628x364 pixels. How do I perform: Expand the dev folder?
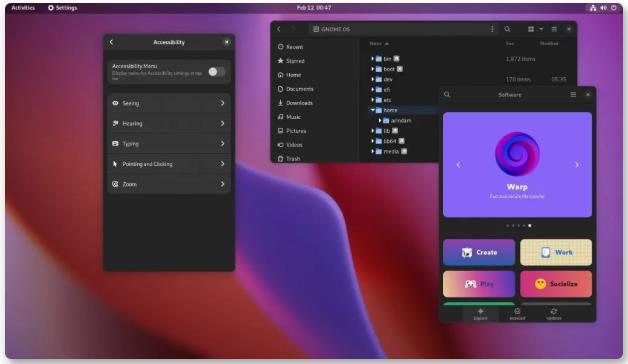[372, 79]
